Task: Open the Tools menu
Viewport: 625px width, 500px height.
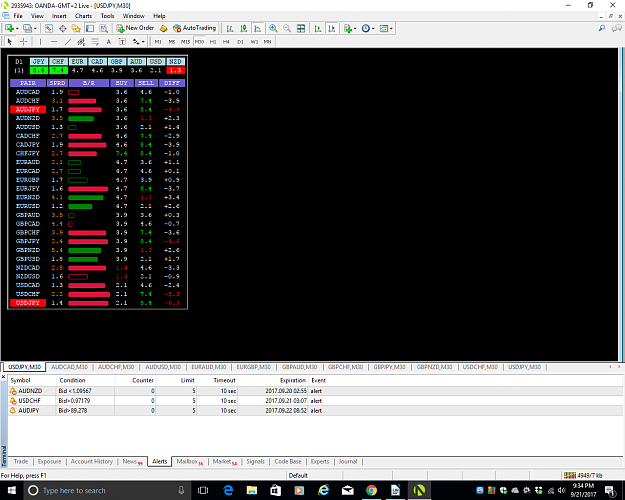Action: (107, 16)
